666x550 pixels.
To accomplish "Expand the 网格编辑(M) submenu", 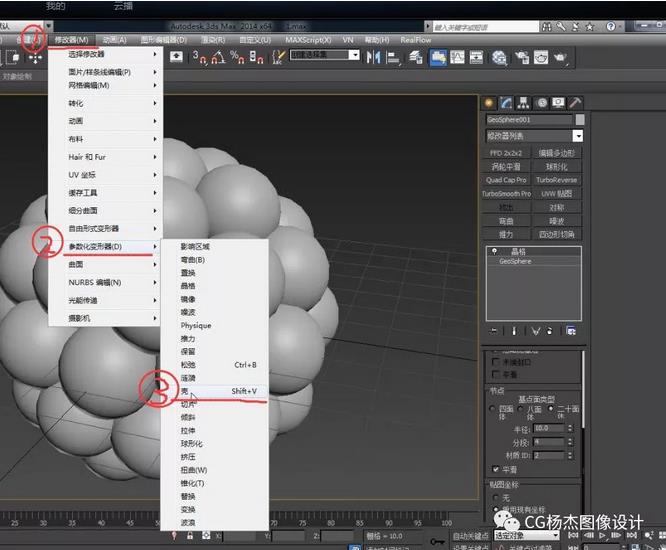I will [x=105, y=85].
